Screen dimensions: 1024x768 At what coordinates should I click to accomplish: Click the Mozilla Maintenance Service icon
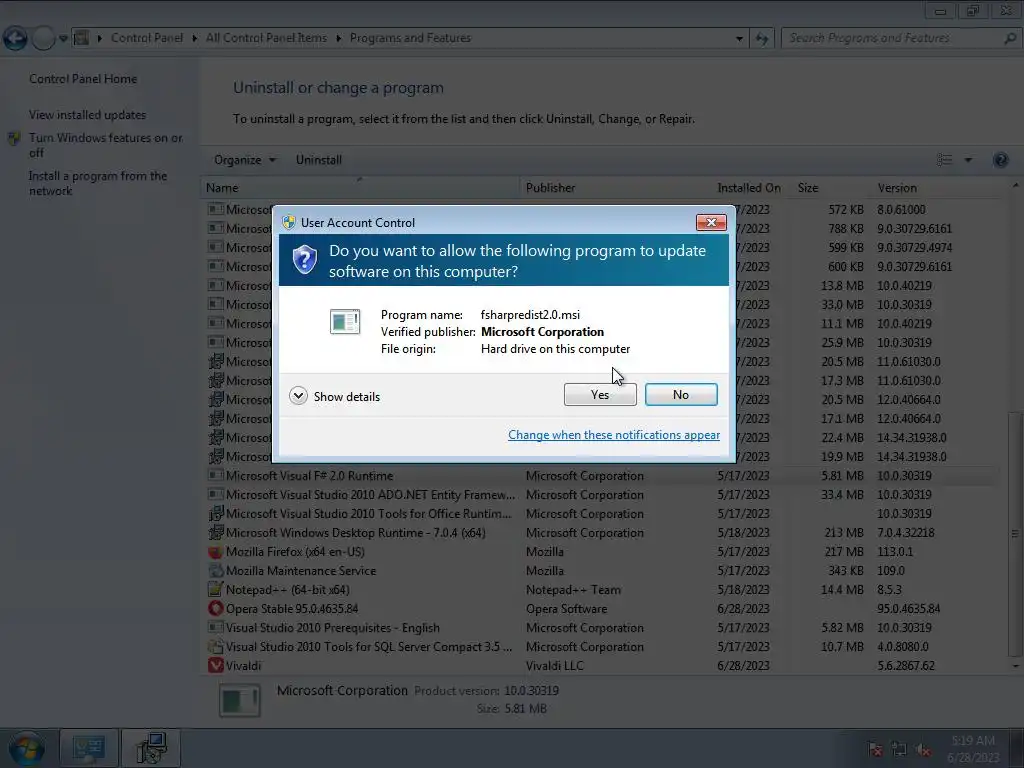(x=215, y=570)
